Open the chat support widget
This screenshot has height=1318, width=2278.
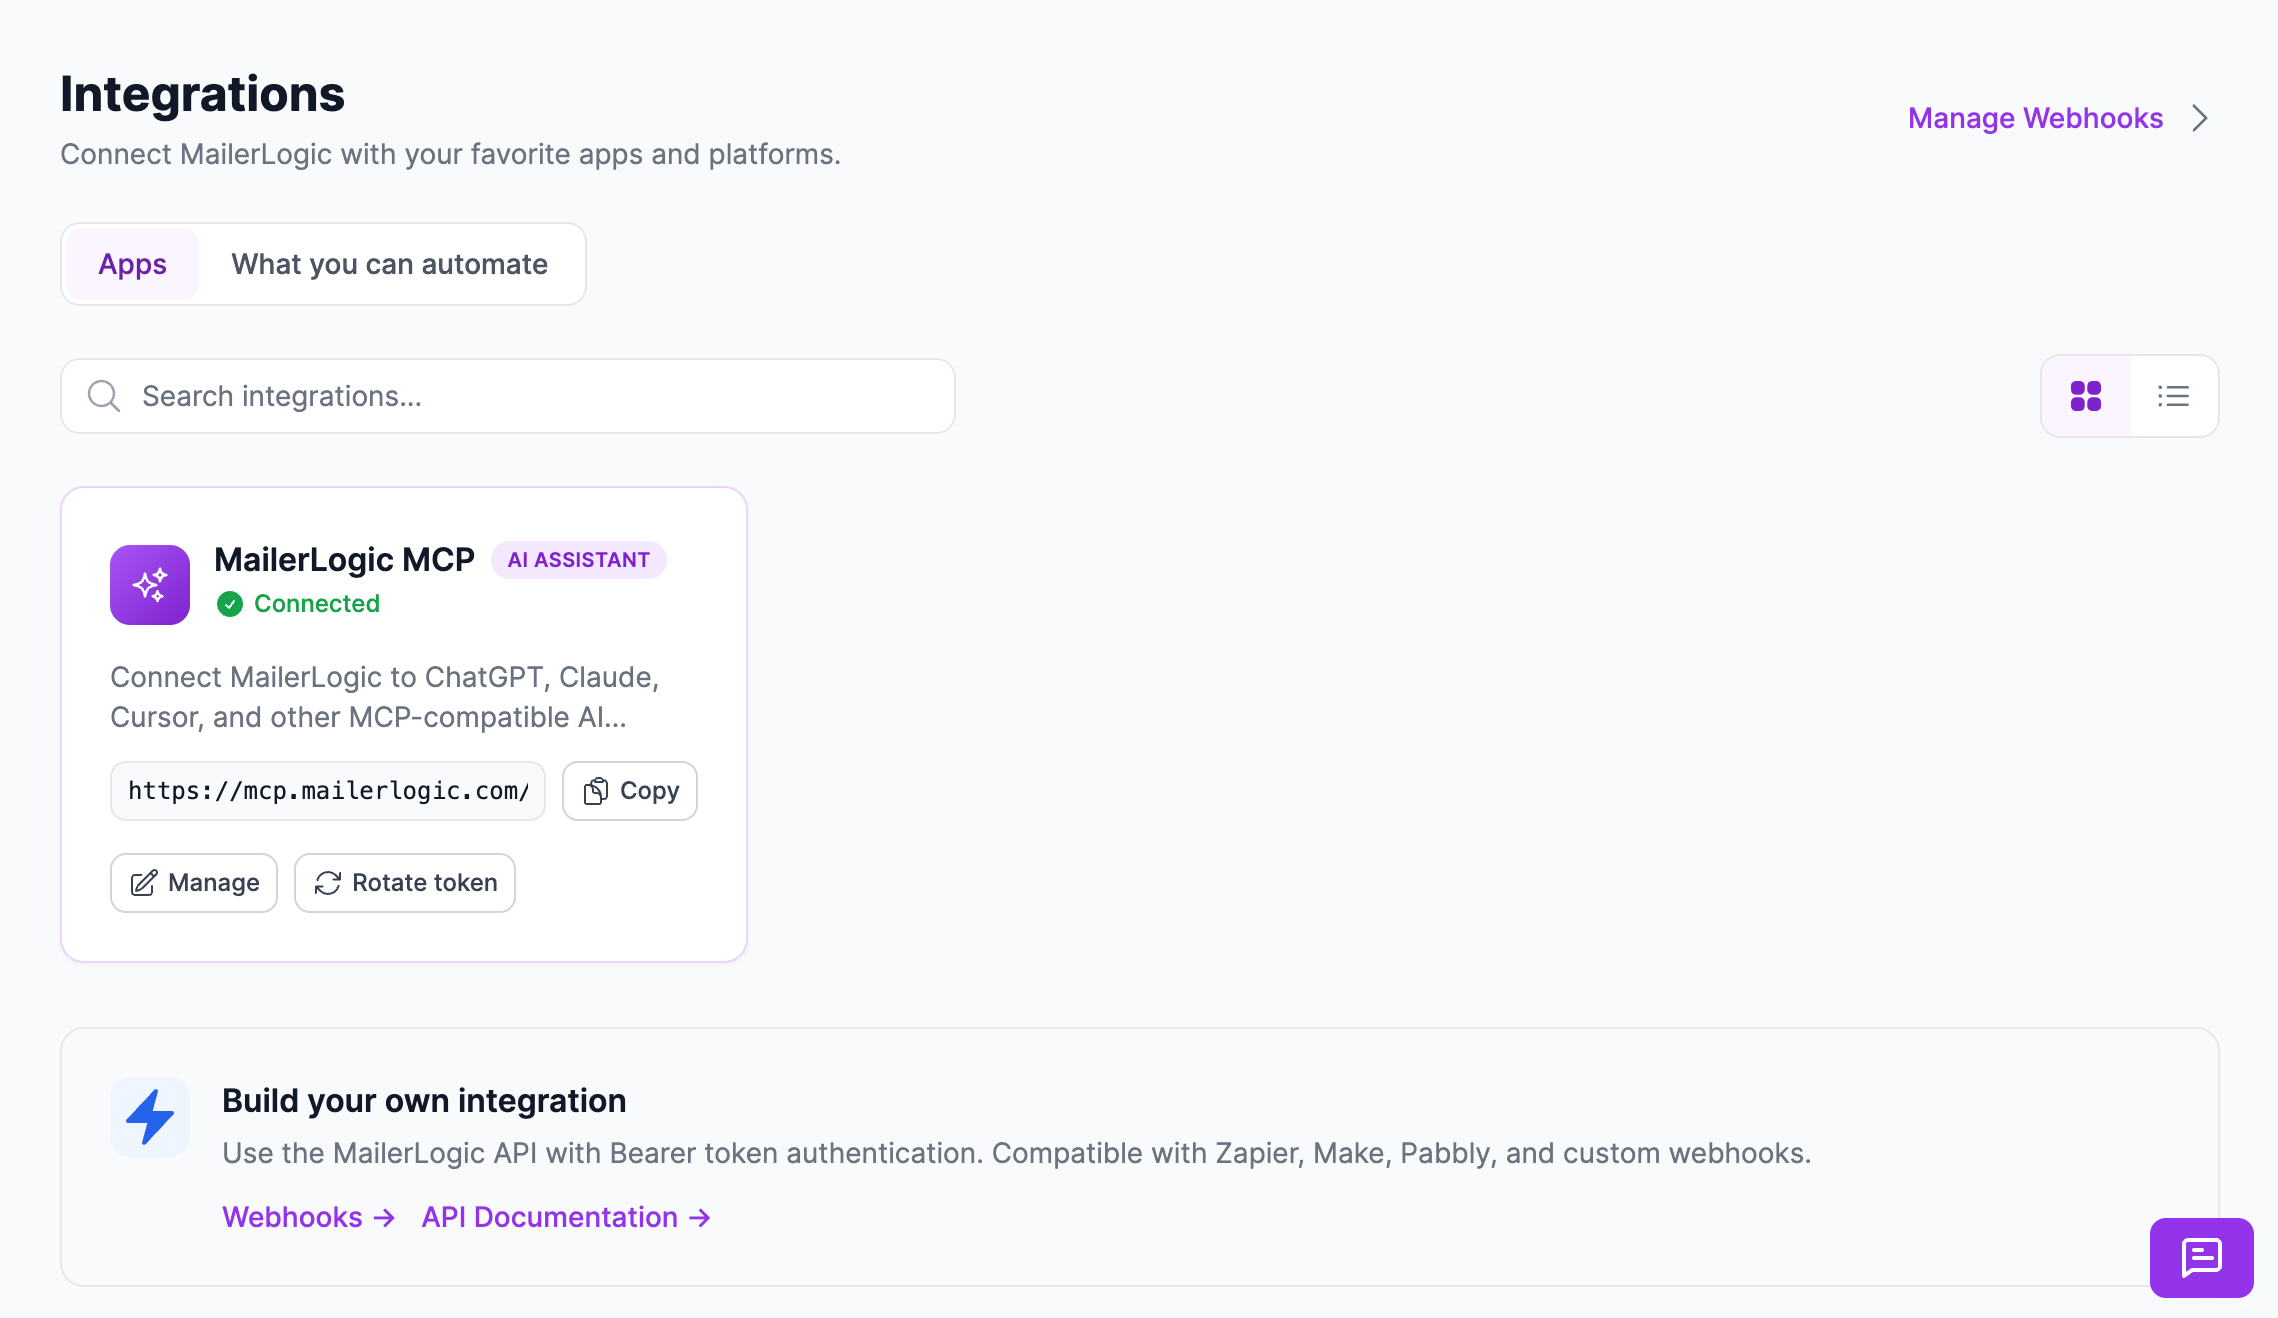[x=2202, y=1258]
